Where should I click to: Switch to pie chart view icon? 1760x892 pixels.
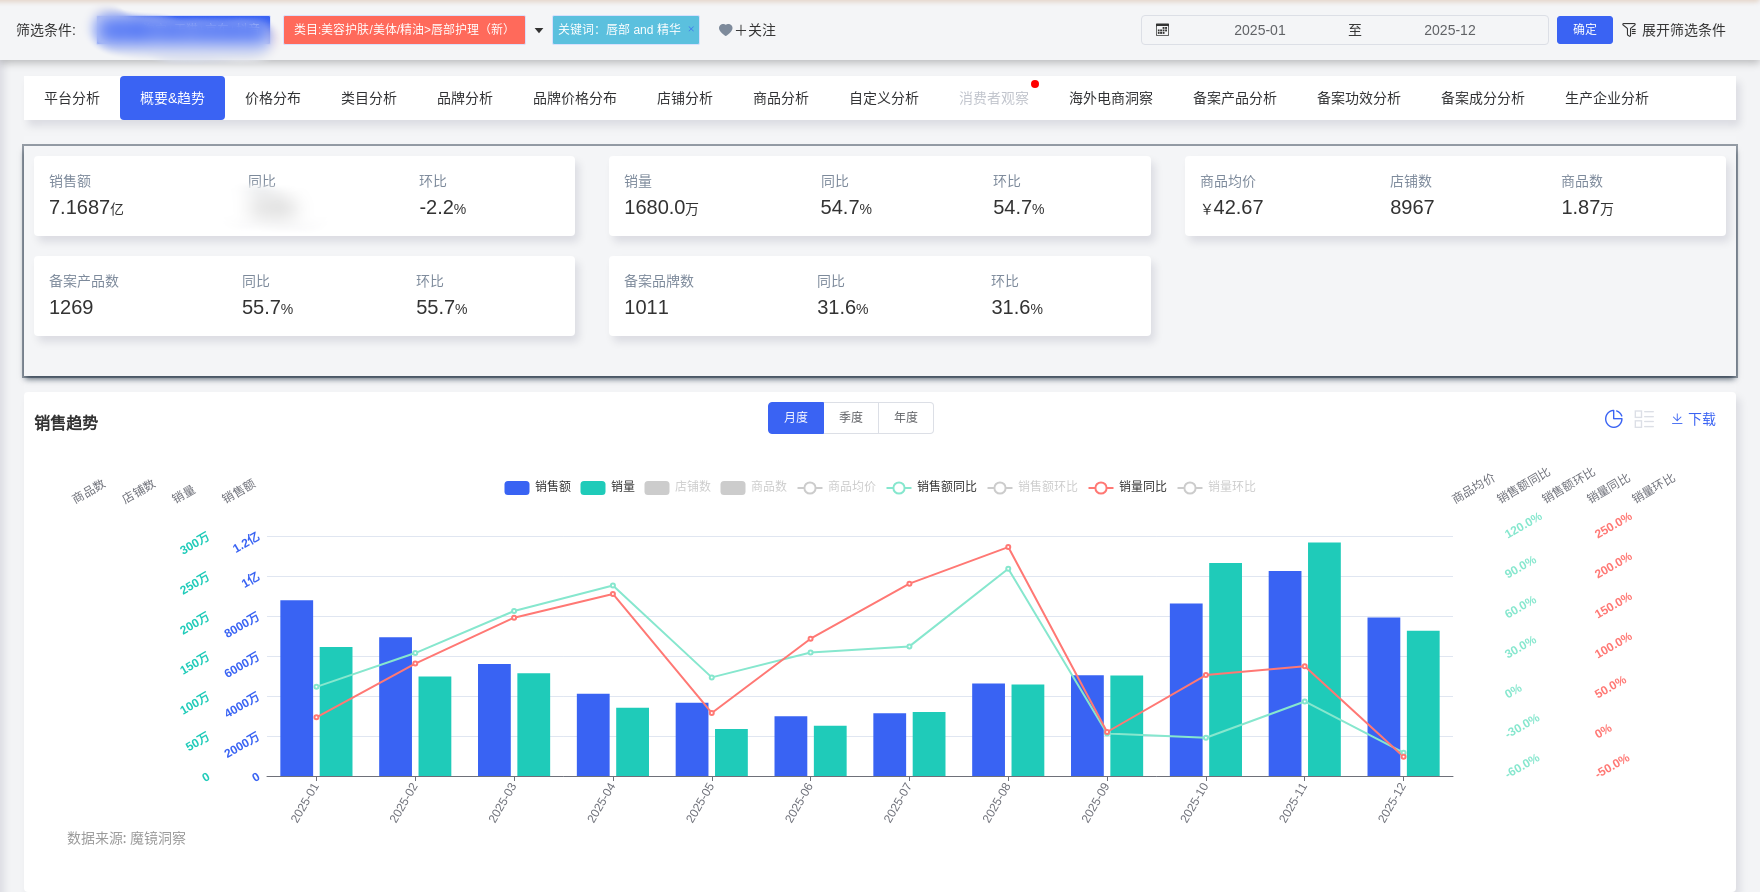(1613, 419)
